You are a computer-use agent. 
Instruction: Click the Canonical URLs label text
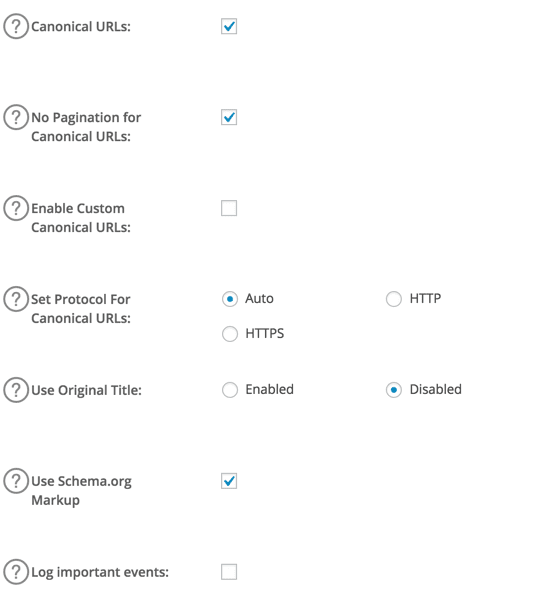(81, 26)
